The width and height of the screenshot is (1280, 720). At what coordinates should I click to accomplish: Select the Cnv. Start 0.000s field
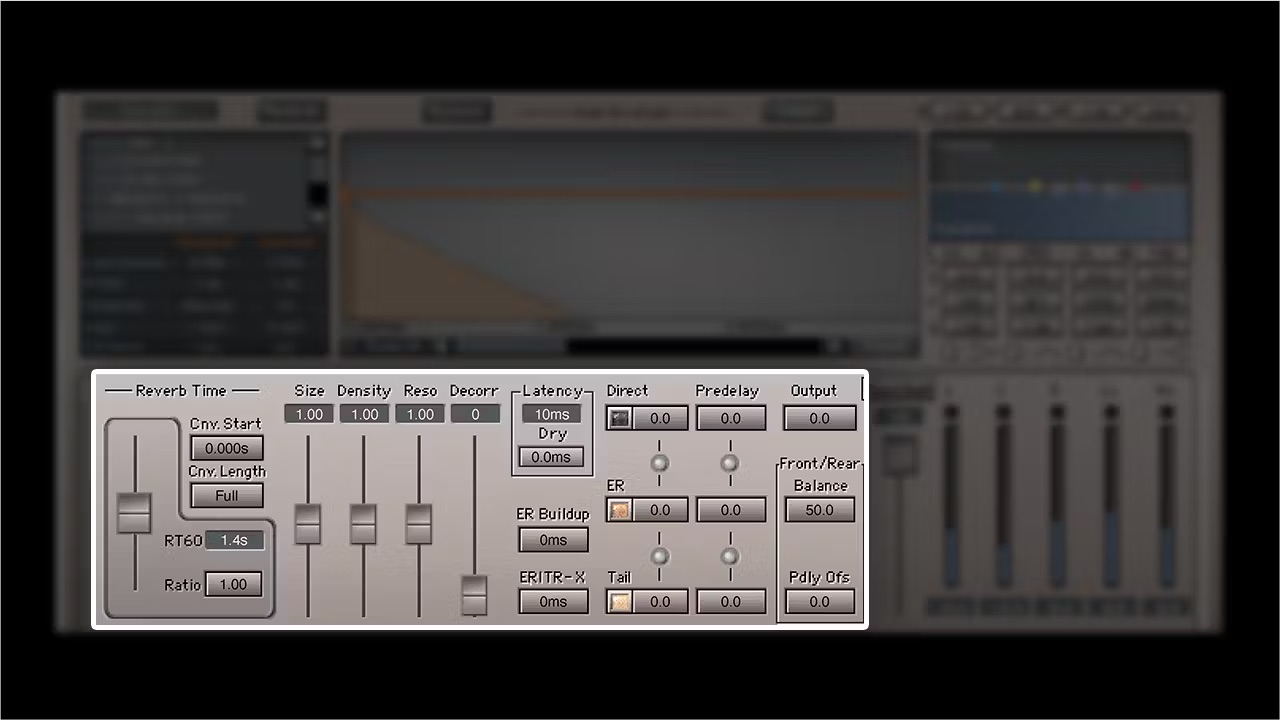(x=227, y=448)
